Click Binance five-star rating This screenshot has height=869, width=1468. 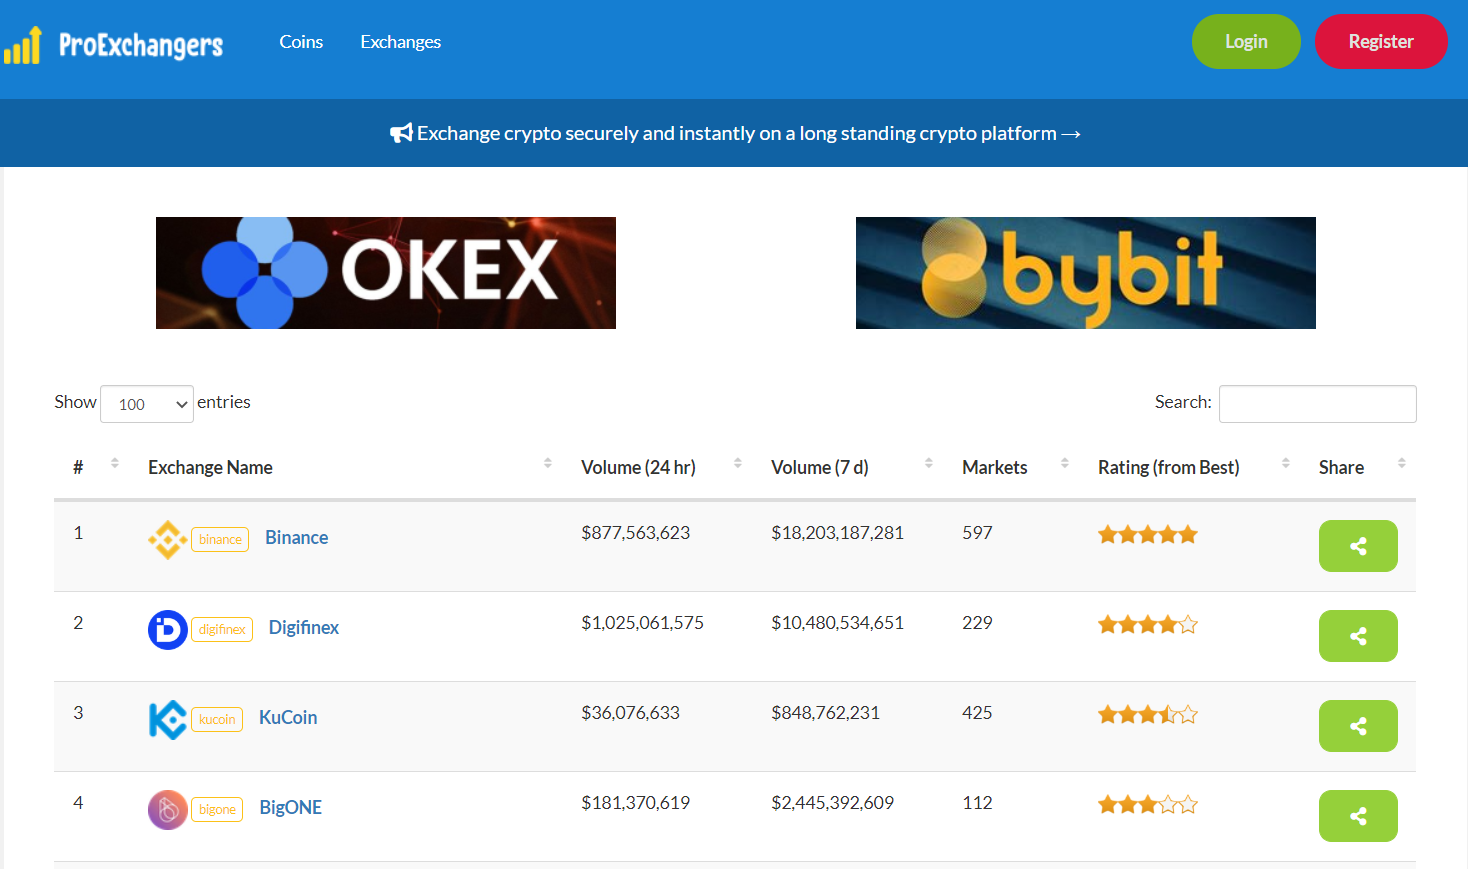[1148, 535]
